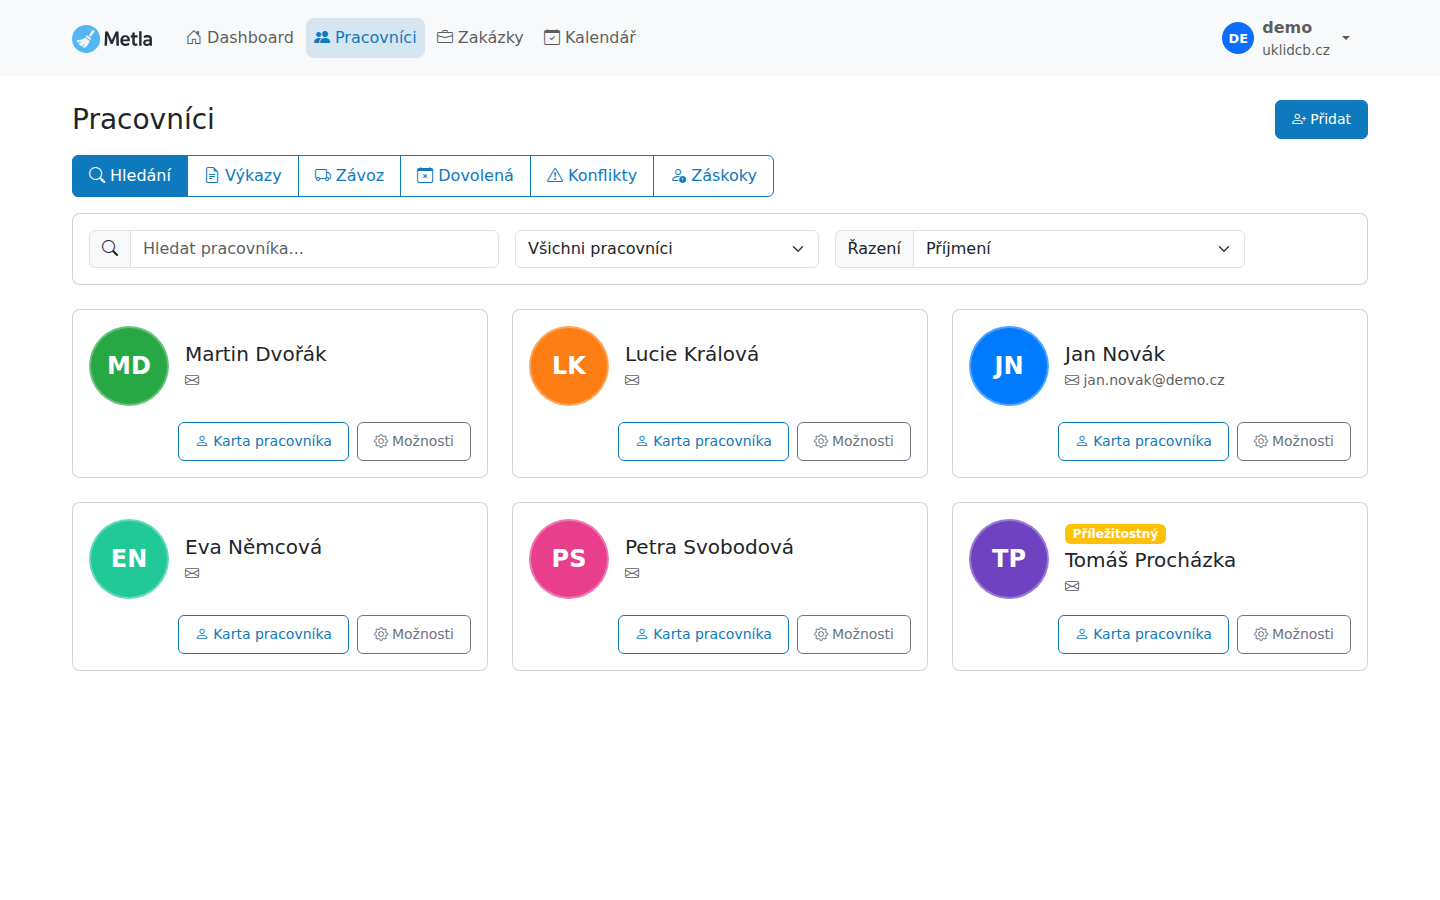Click Martin Dvořák's MD avatar circle
Image resolution: width=1440 pixels, height=900 pixels.
click(x=129, y=366)
